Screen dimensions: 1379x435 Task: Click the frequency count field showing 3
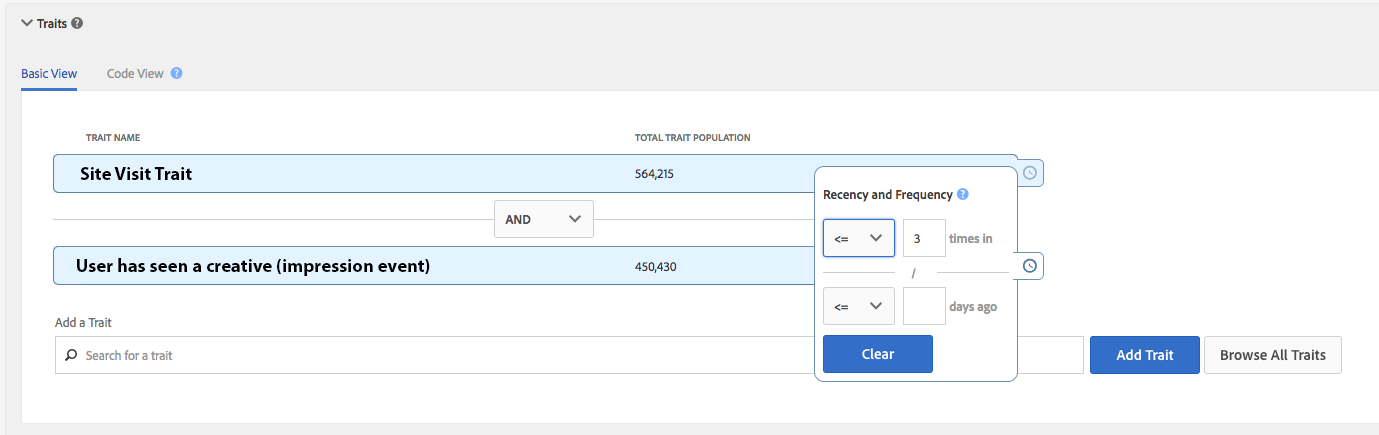coord(924,238)
